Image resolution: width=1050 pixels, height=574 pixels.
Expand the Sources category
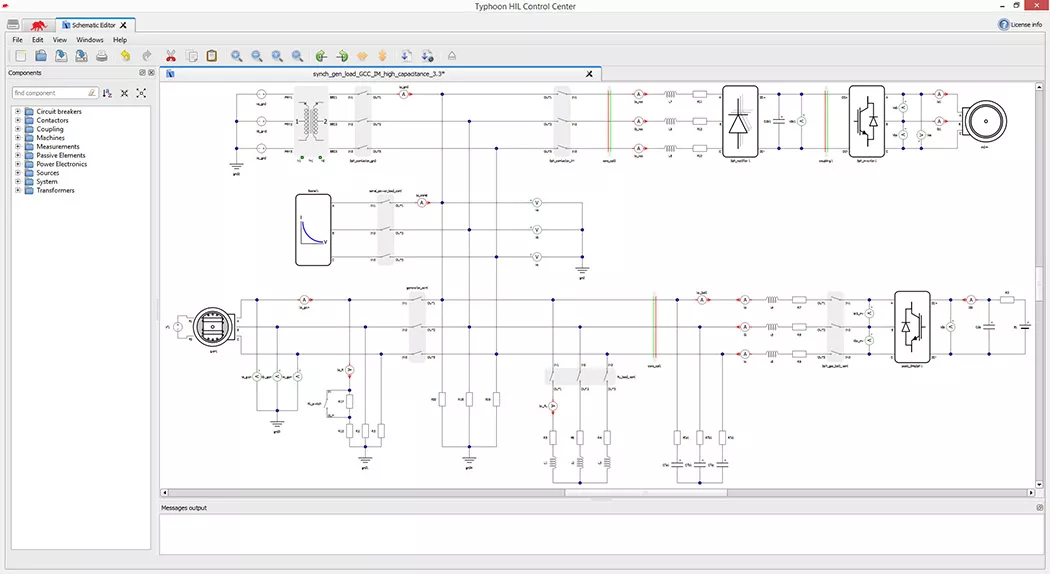pyautogui.click(x=18, y=172)
